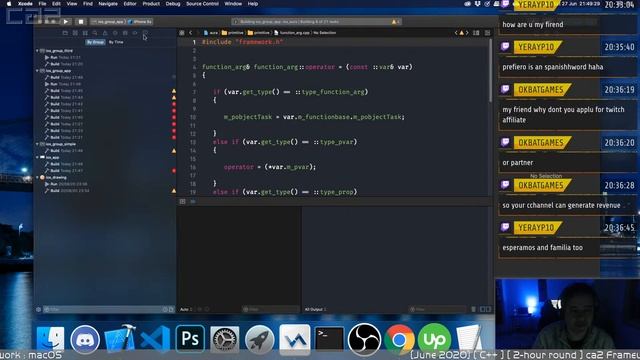Open the Launchpad rocket icon in the Dock
Image resolution: width=640 pixels, height=360 pixels.
(260, 339)
